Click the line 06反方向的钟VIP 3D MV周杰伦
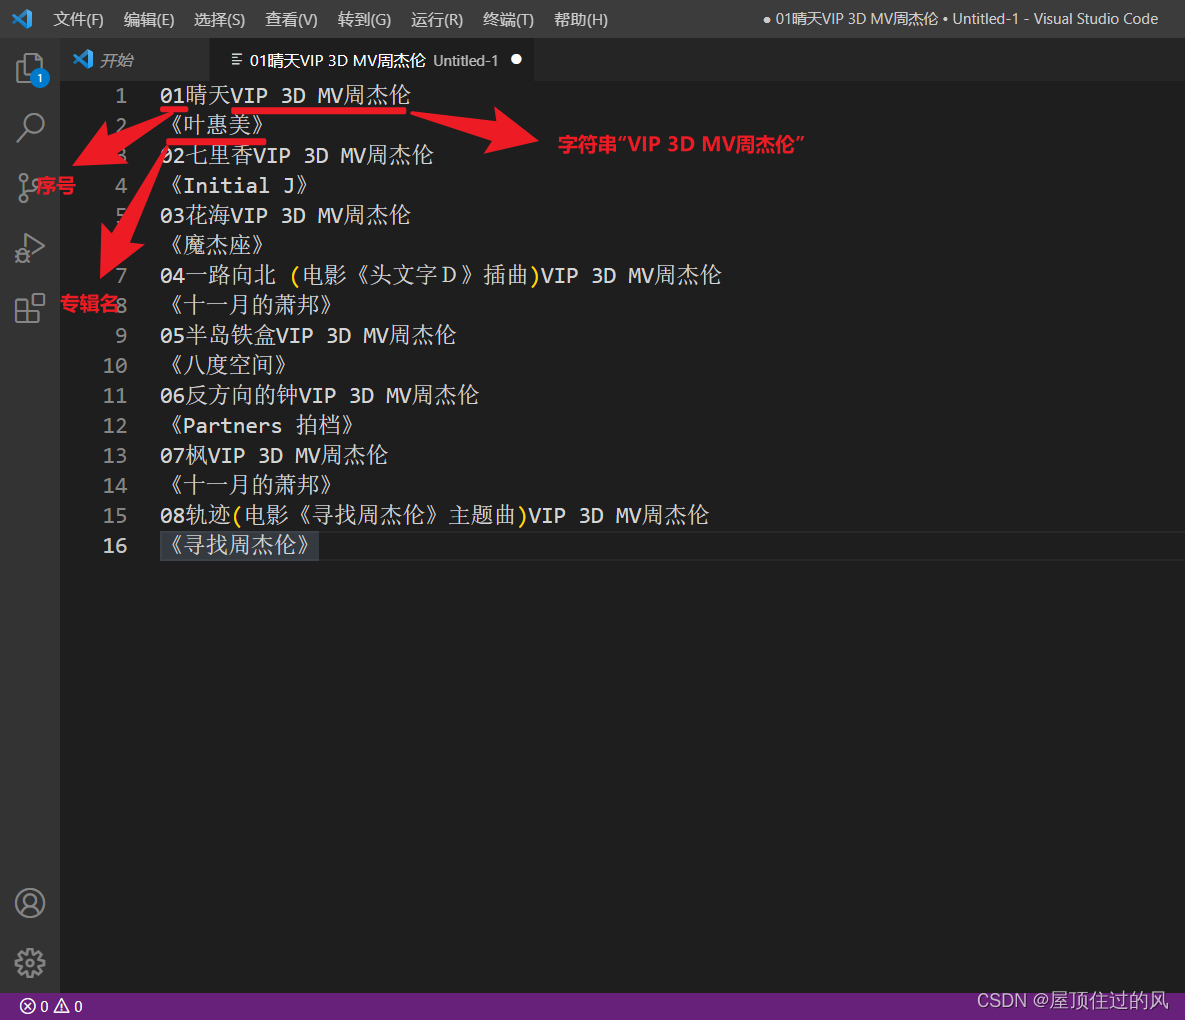This screenshot has height=1020, width=1185. click(x=319, y=395)
